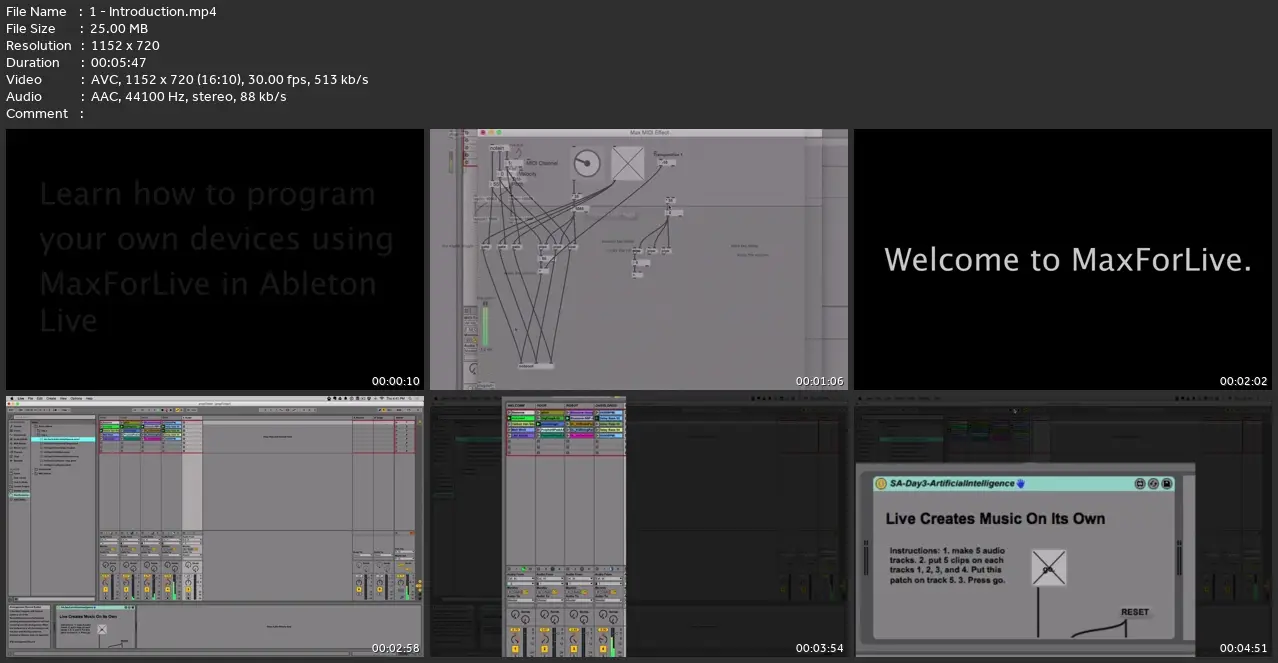The width and height of the screenshot is (1278, 663).
Task: Click the 00:04:51 timestamp
Action: pos(1244,648)
